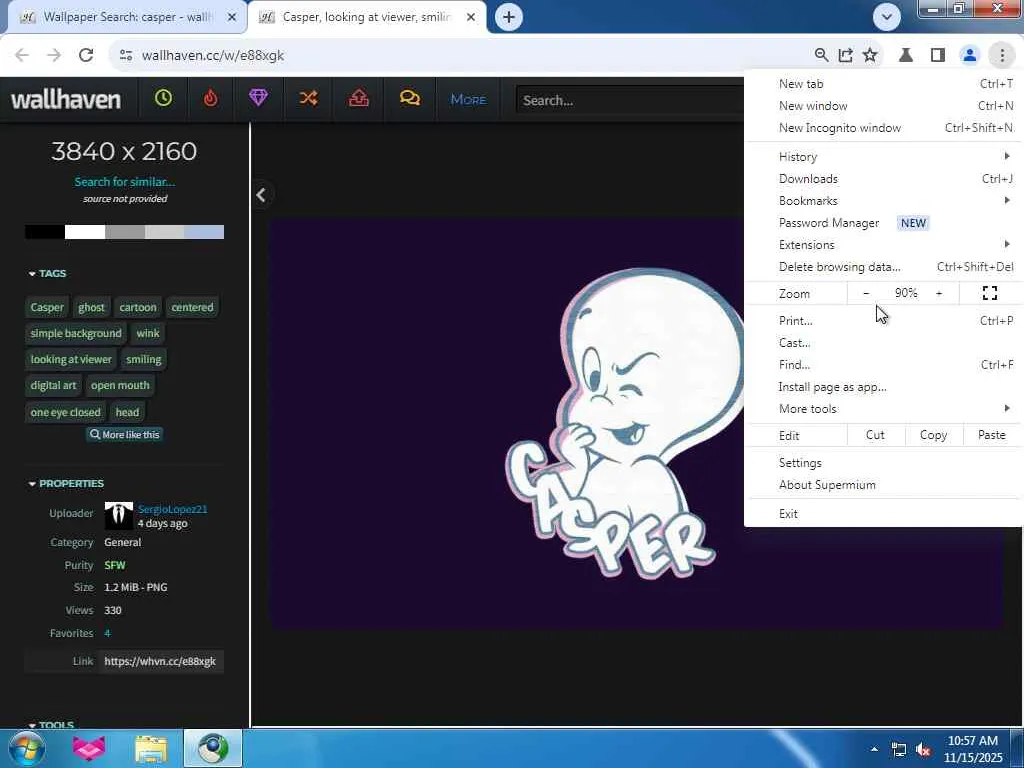Open Password Manager menu item
Viewport: 1024px width, 768px height.
(x=883, y=223)
